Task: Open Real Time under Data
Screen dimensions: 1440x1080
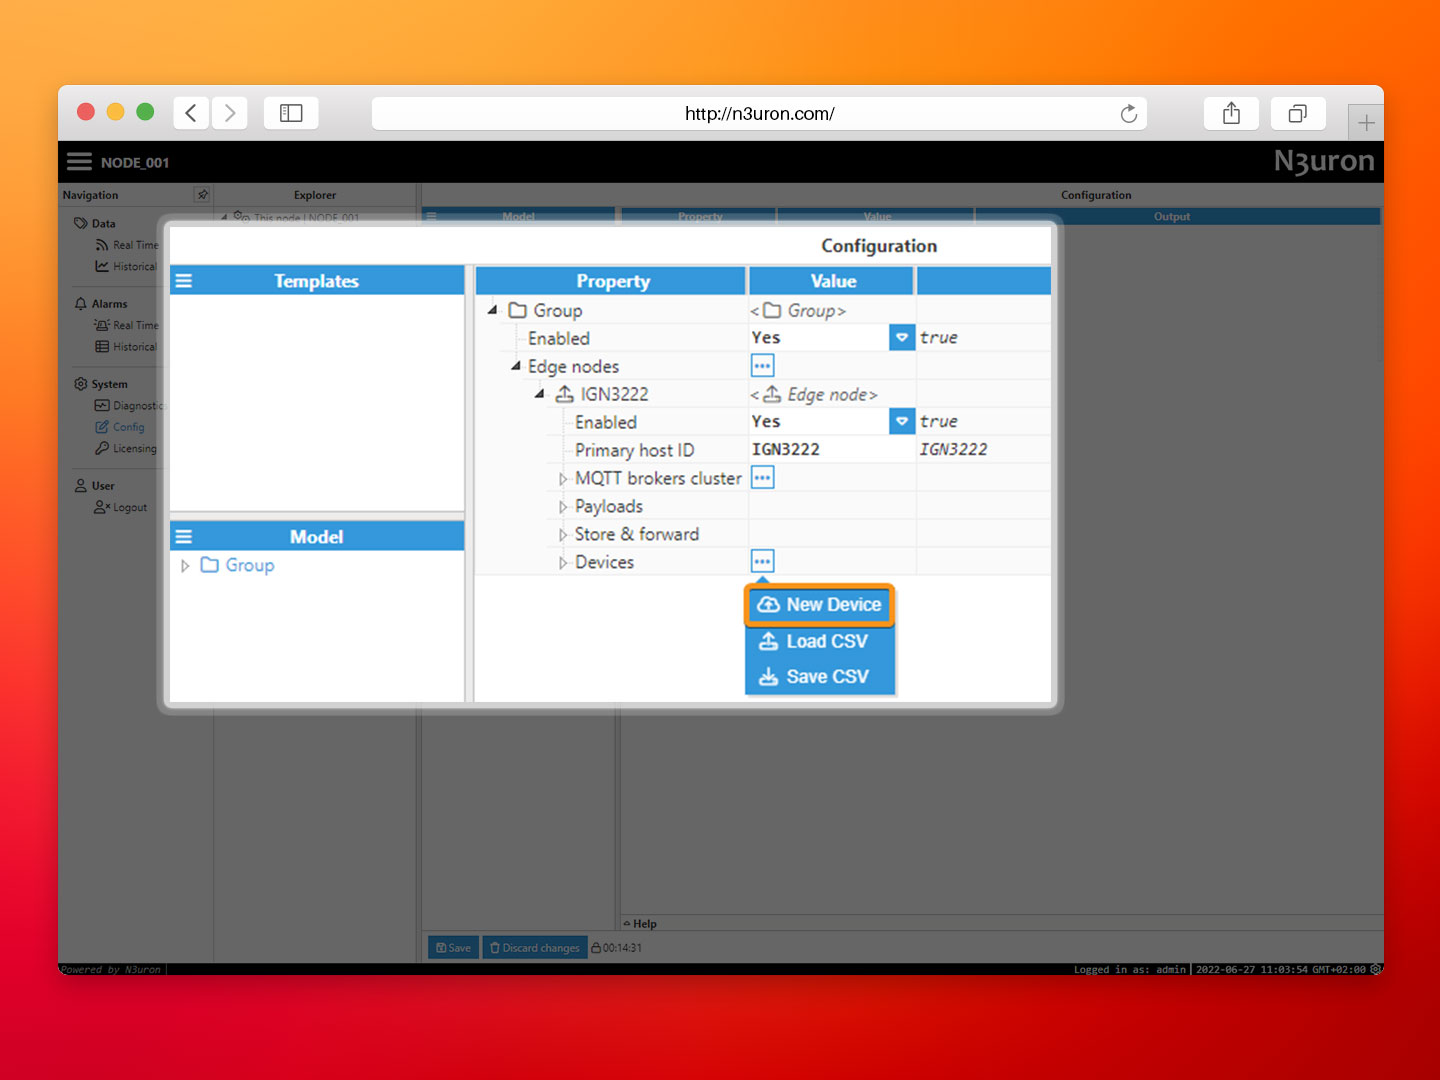Action: [x=127, y=245]
